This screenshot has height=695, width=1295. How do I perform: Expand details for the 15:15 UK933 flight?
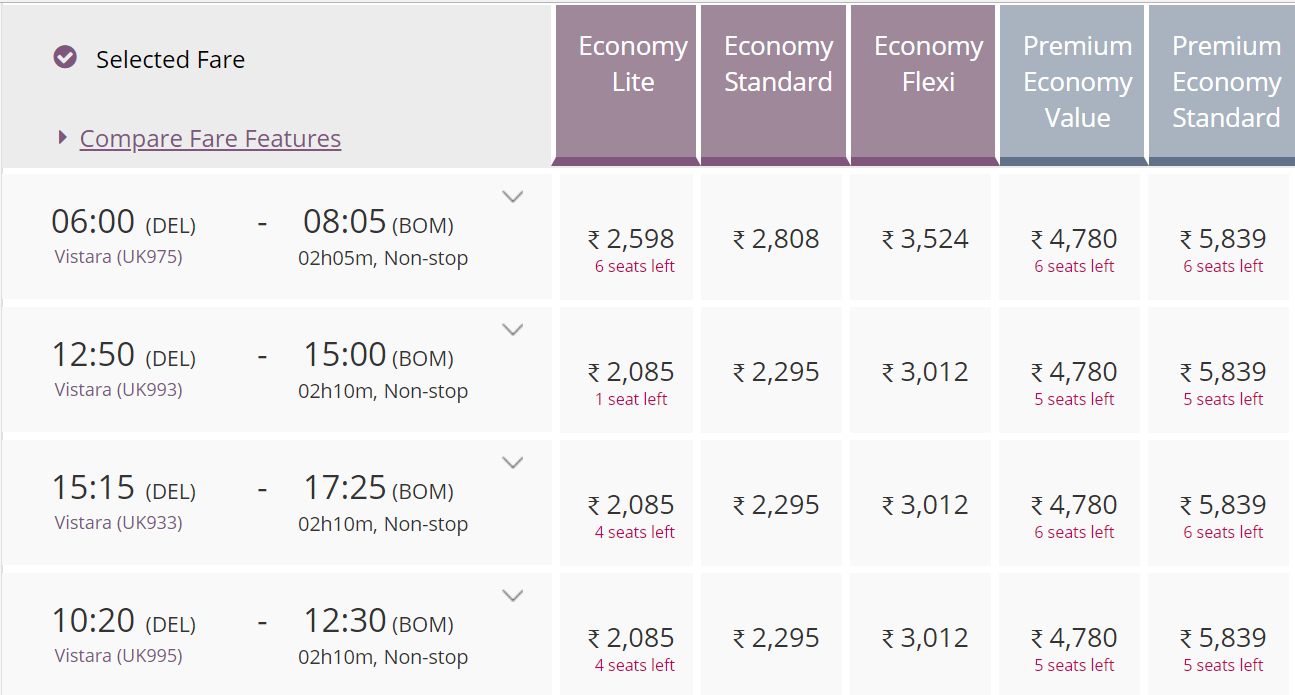click(x=513, y=463)
